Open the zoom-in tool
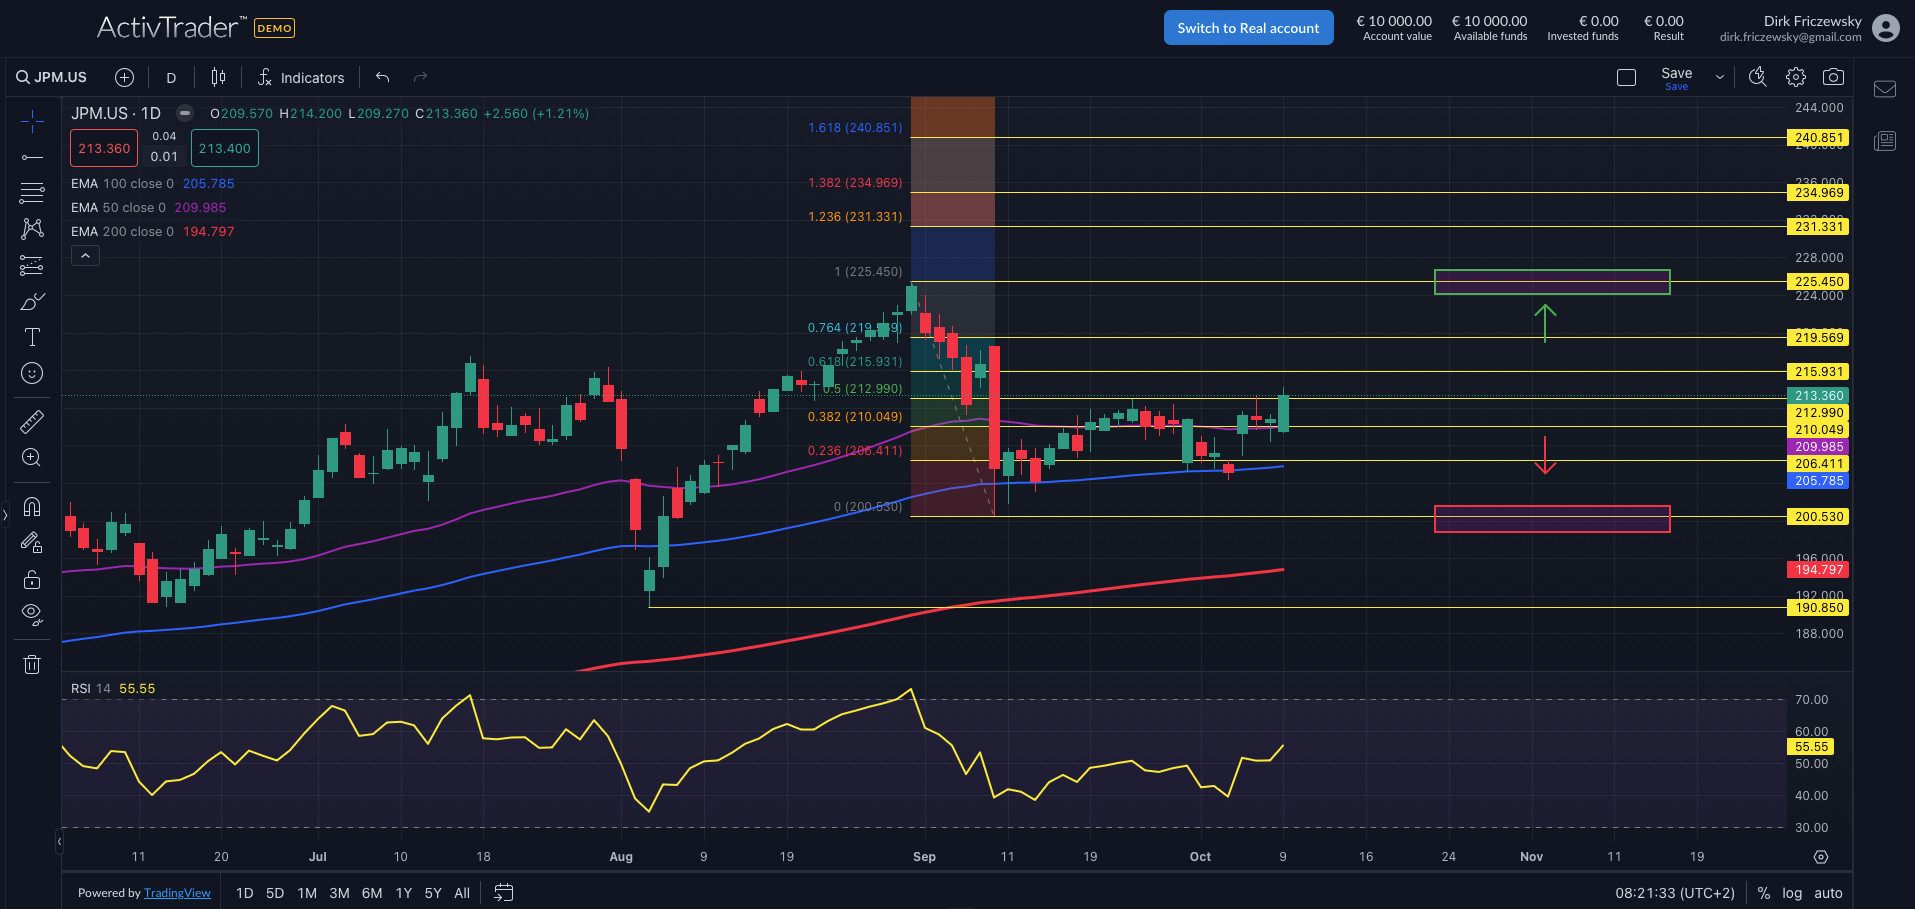This screenshot has width=1915, height=909. [32, 457]
